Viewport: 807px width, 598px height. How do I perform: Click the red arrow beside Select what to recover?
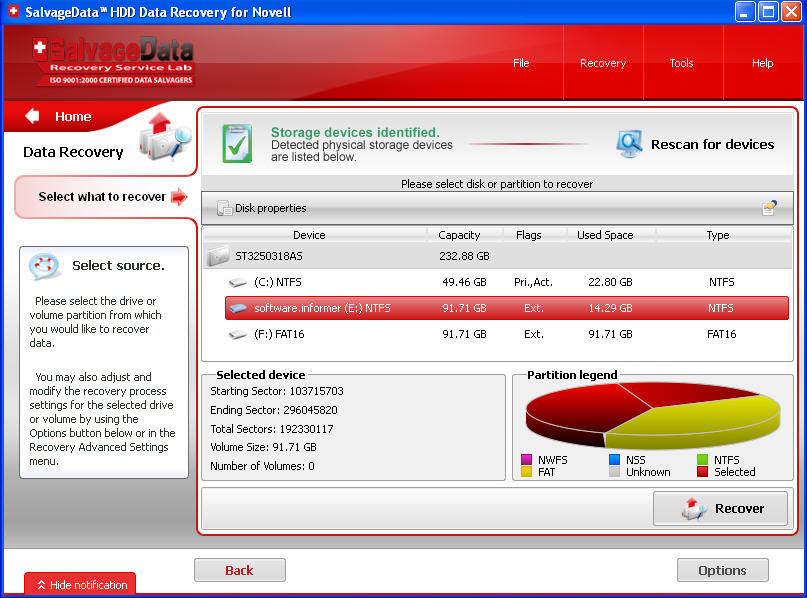(x=179, y=197)
